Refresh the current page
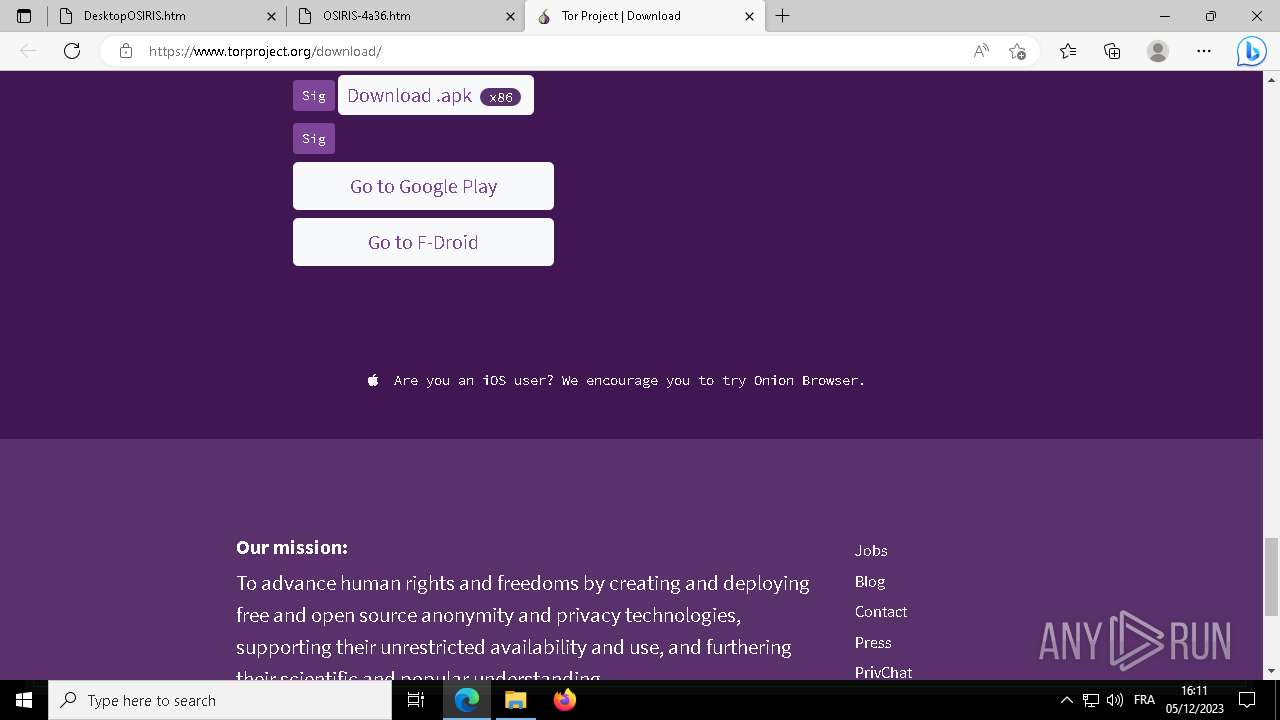Screen dimensions: 1280x720 [72, 51]
